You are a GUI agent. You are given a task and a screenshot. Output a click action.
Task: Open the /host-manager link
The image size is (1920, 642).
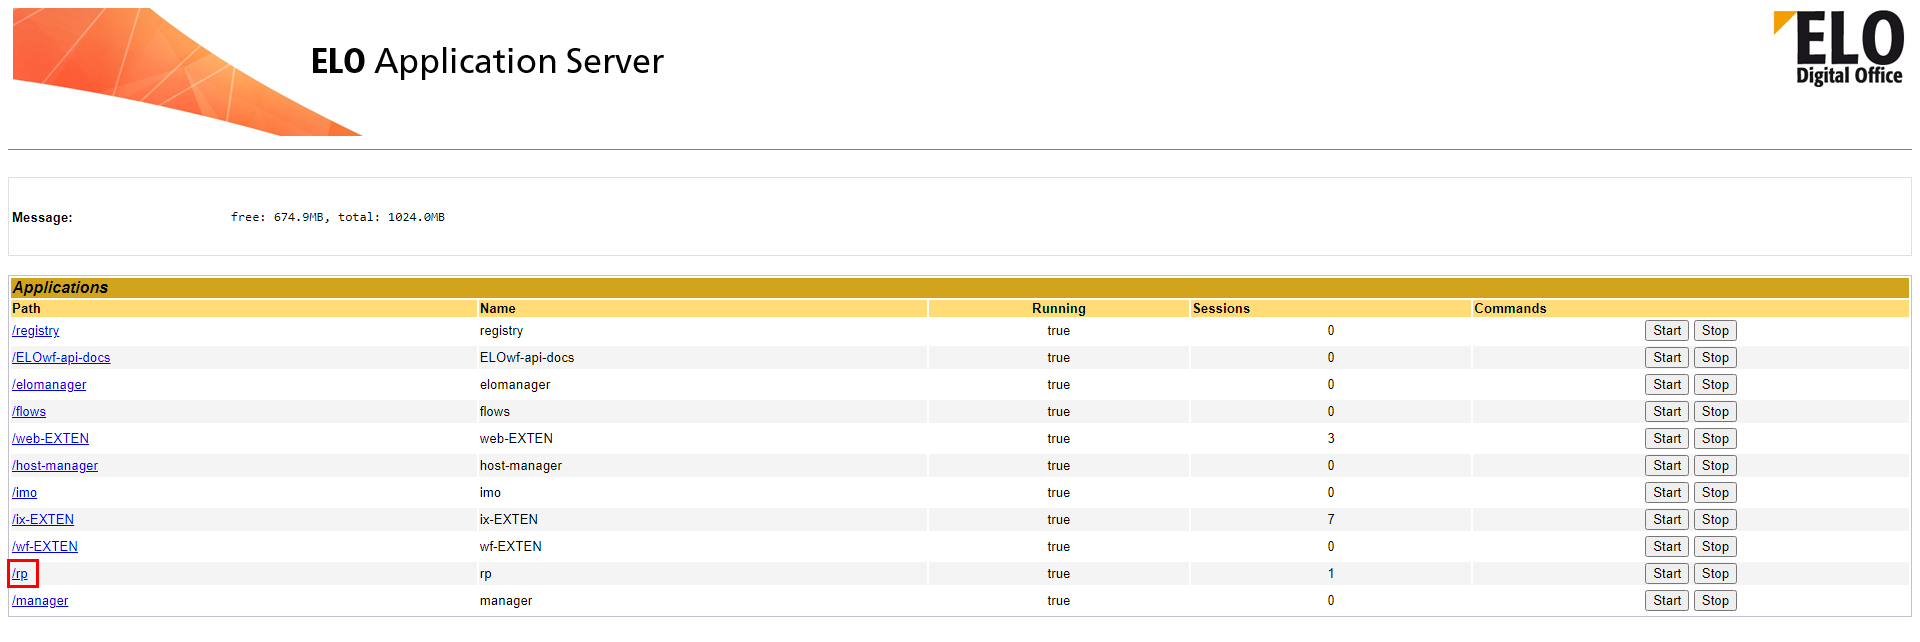pyautogui.click(x=55, y=466)
